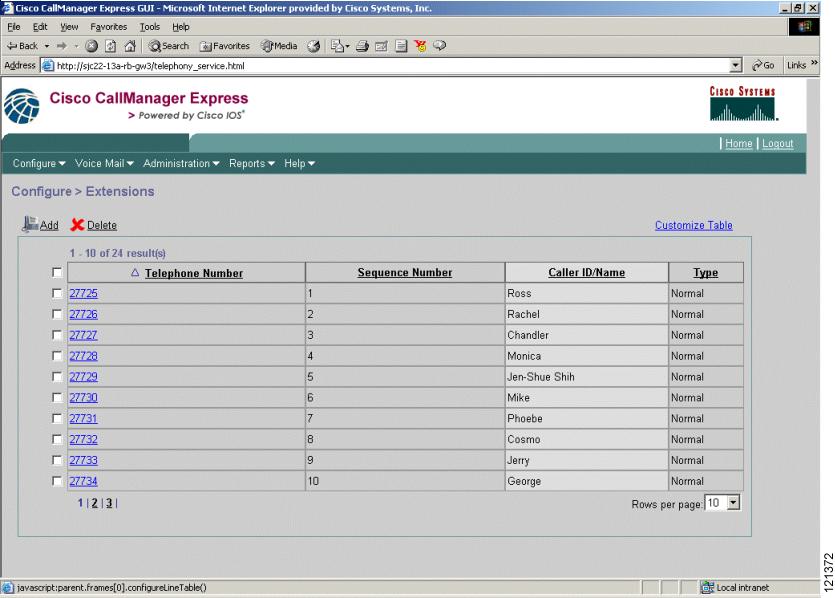Check the box for extension 27726

coord(57,314)
